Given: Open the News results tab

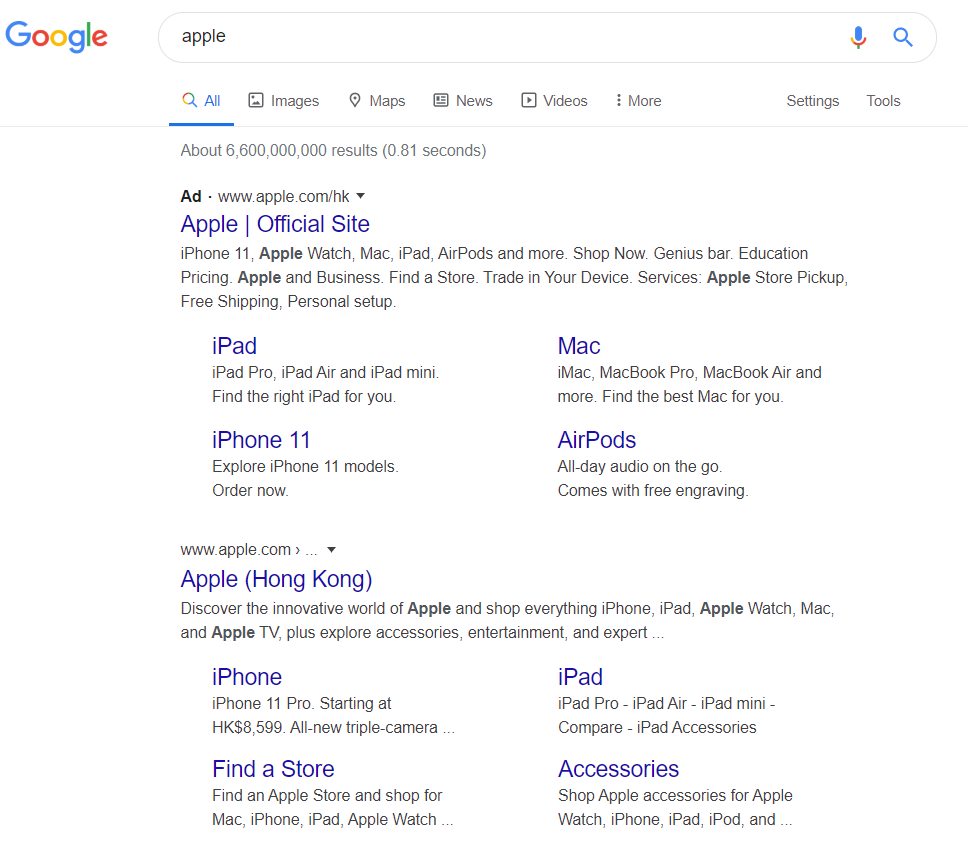Looking at the screenshot, I should [x=463, y=101].
